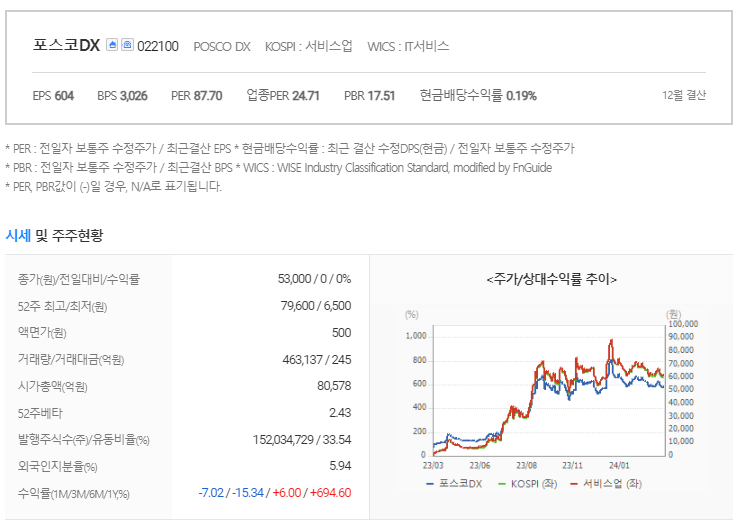Click the 24/01 x-axis date label

(x=619, y=465)
